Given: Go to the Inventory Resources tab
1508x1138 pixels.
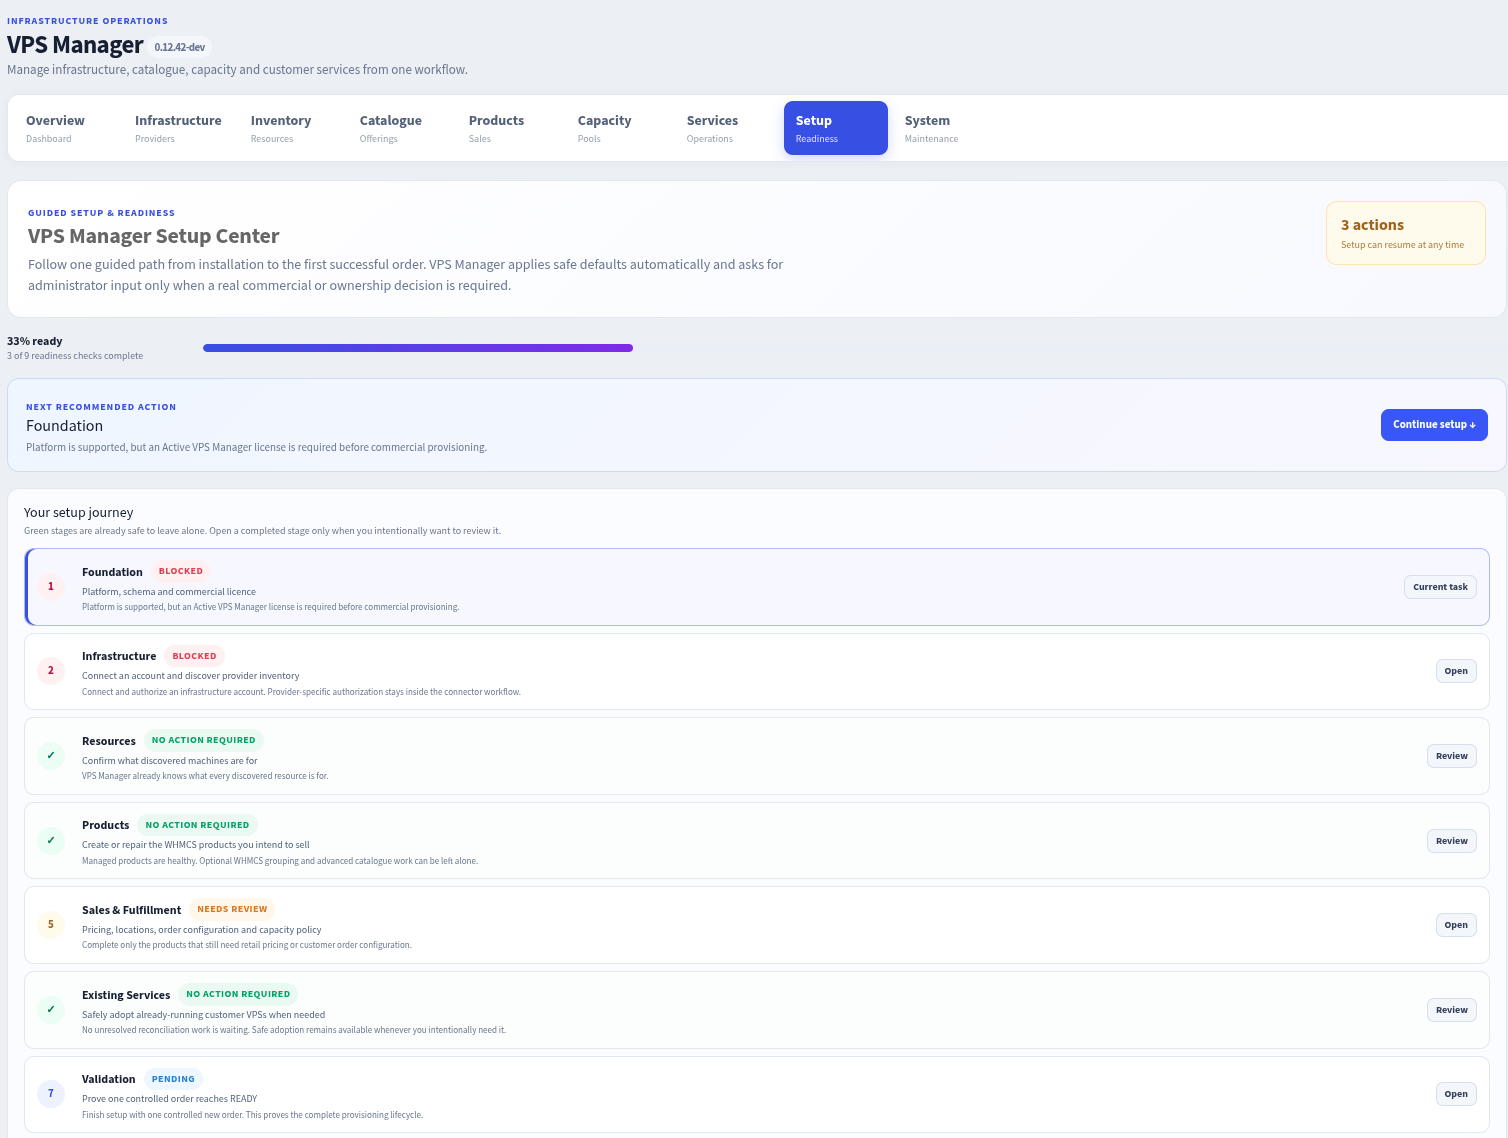Looking at the screenshot, I should click(x=290, y=128).
